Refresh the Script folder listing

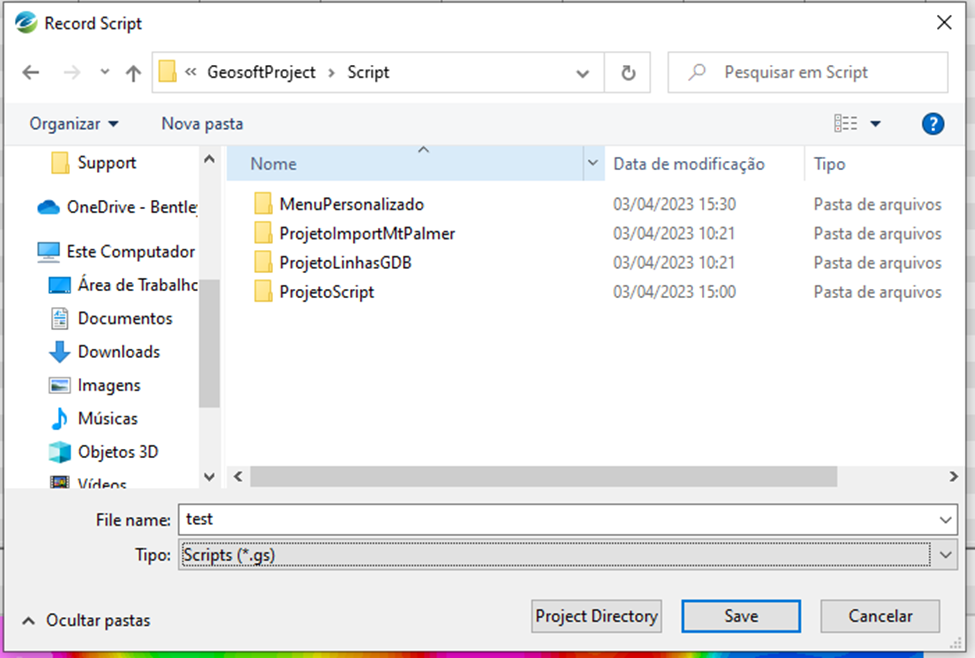pos(628,73)
